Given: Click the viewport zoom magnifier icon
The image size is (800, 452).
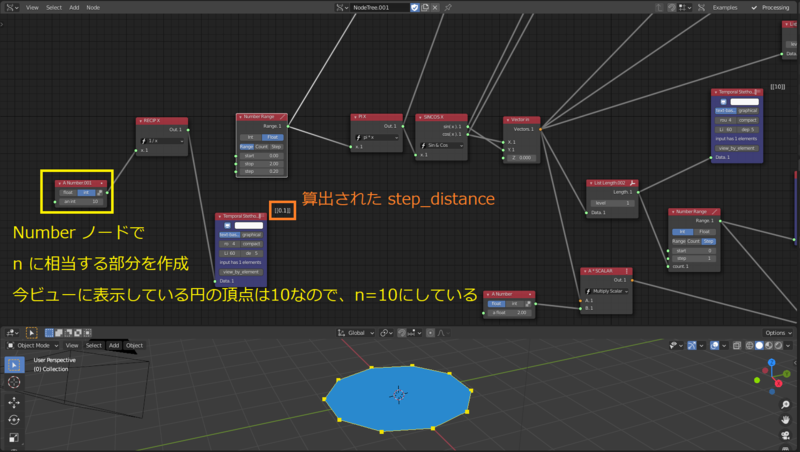Looking at the screenshot, I should pos(785,405).
